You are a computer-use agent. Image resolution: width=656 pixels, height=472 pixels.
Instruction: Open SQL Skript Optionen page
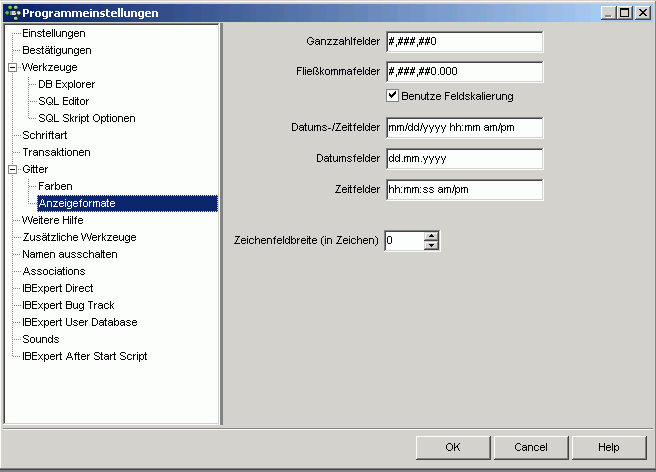click(x=87, y=118)
